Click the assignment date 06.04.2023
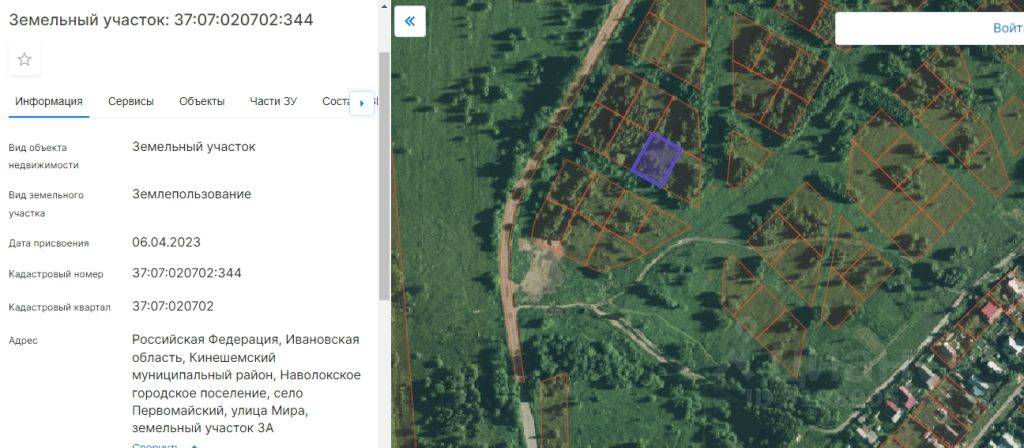 166,243
